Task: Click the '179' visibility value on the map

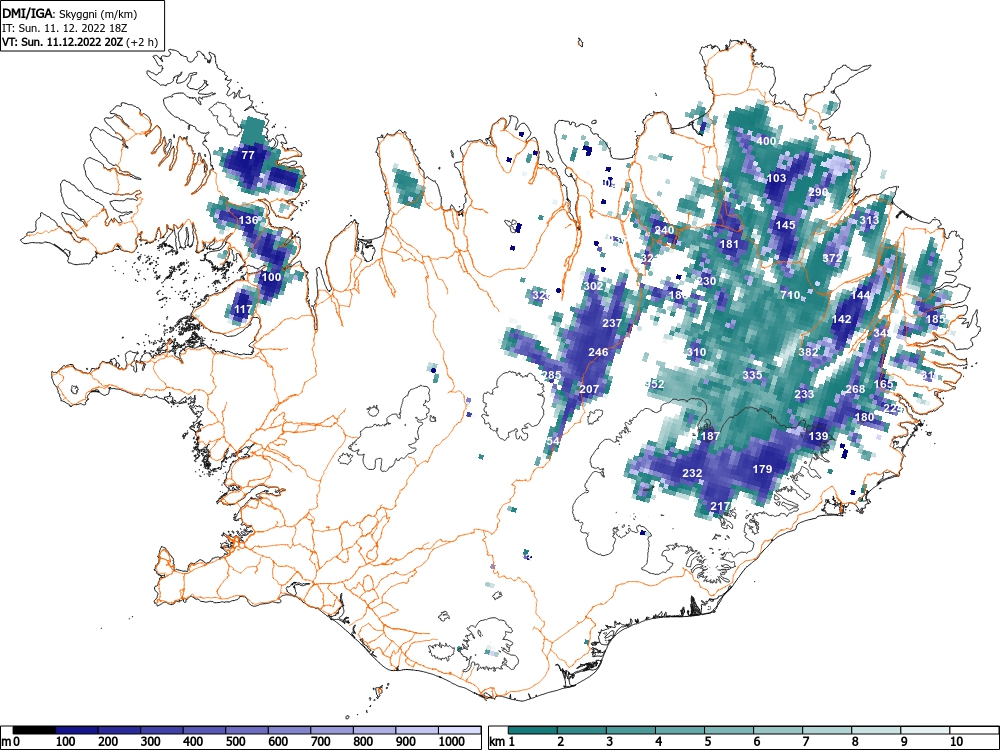Action: point(762,469)
